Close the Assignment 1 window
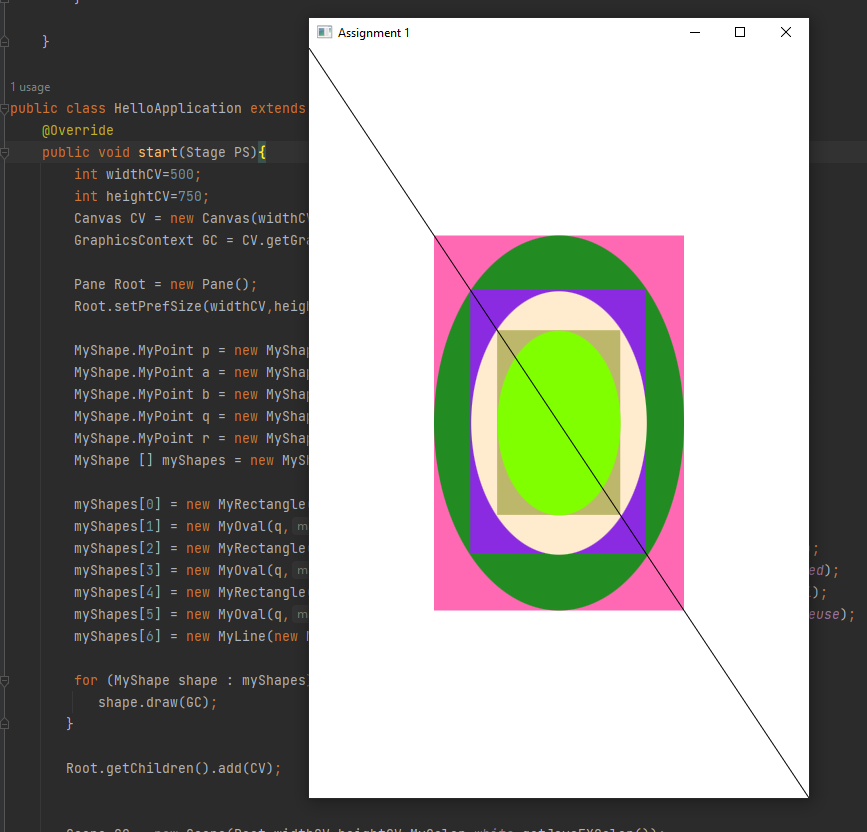867x832 pixels. click(786, 32)
